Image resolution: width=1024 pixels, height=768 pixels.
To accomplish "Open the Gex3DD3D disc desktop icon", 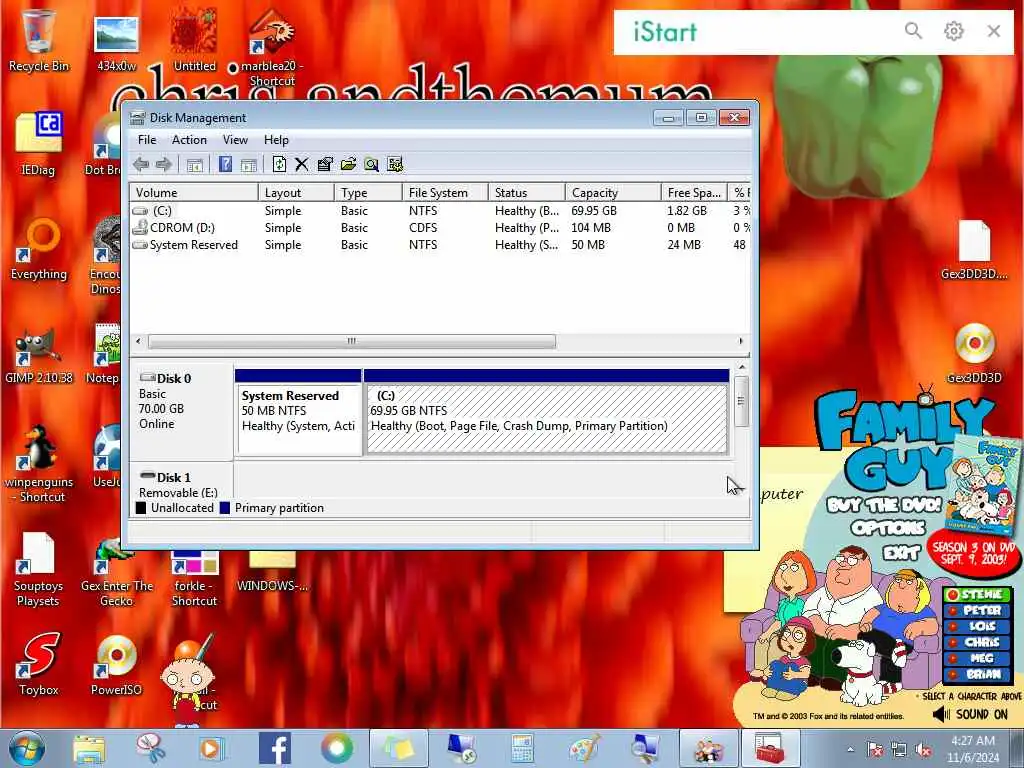I will click(x=974, y=353).
